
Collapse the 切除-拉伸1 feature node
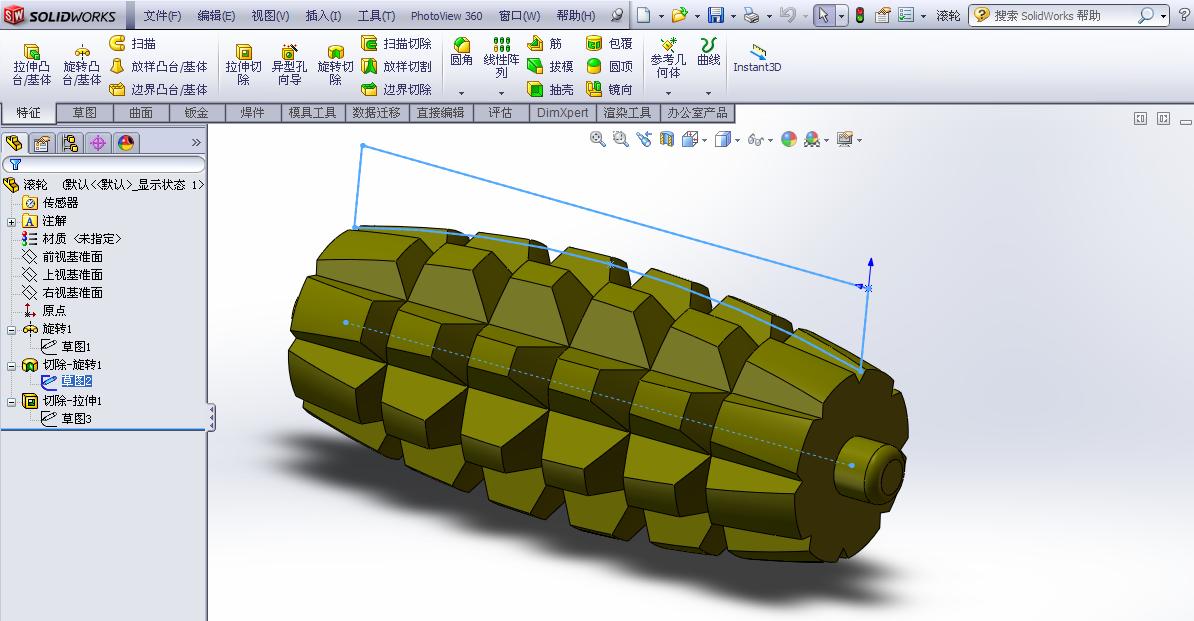pos(11,402)
